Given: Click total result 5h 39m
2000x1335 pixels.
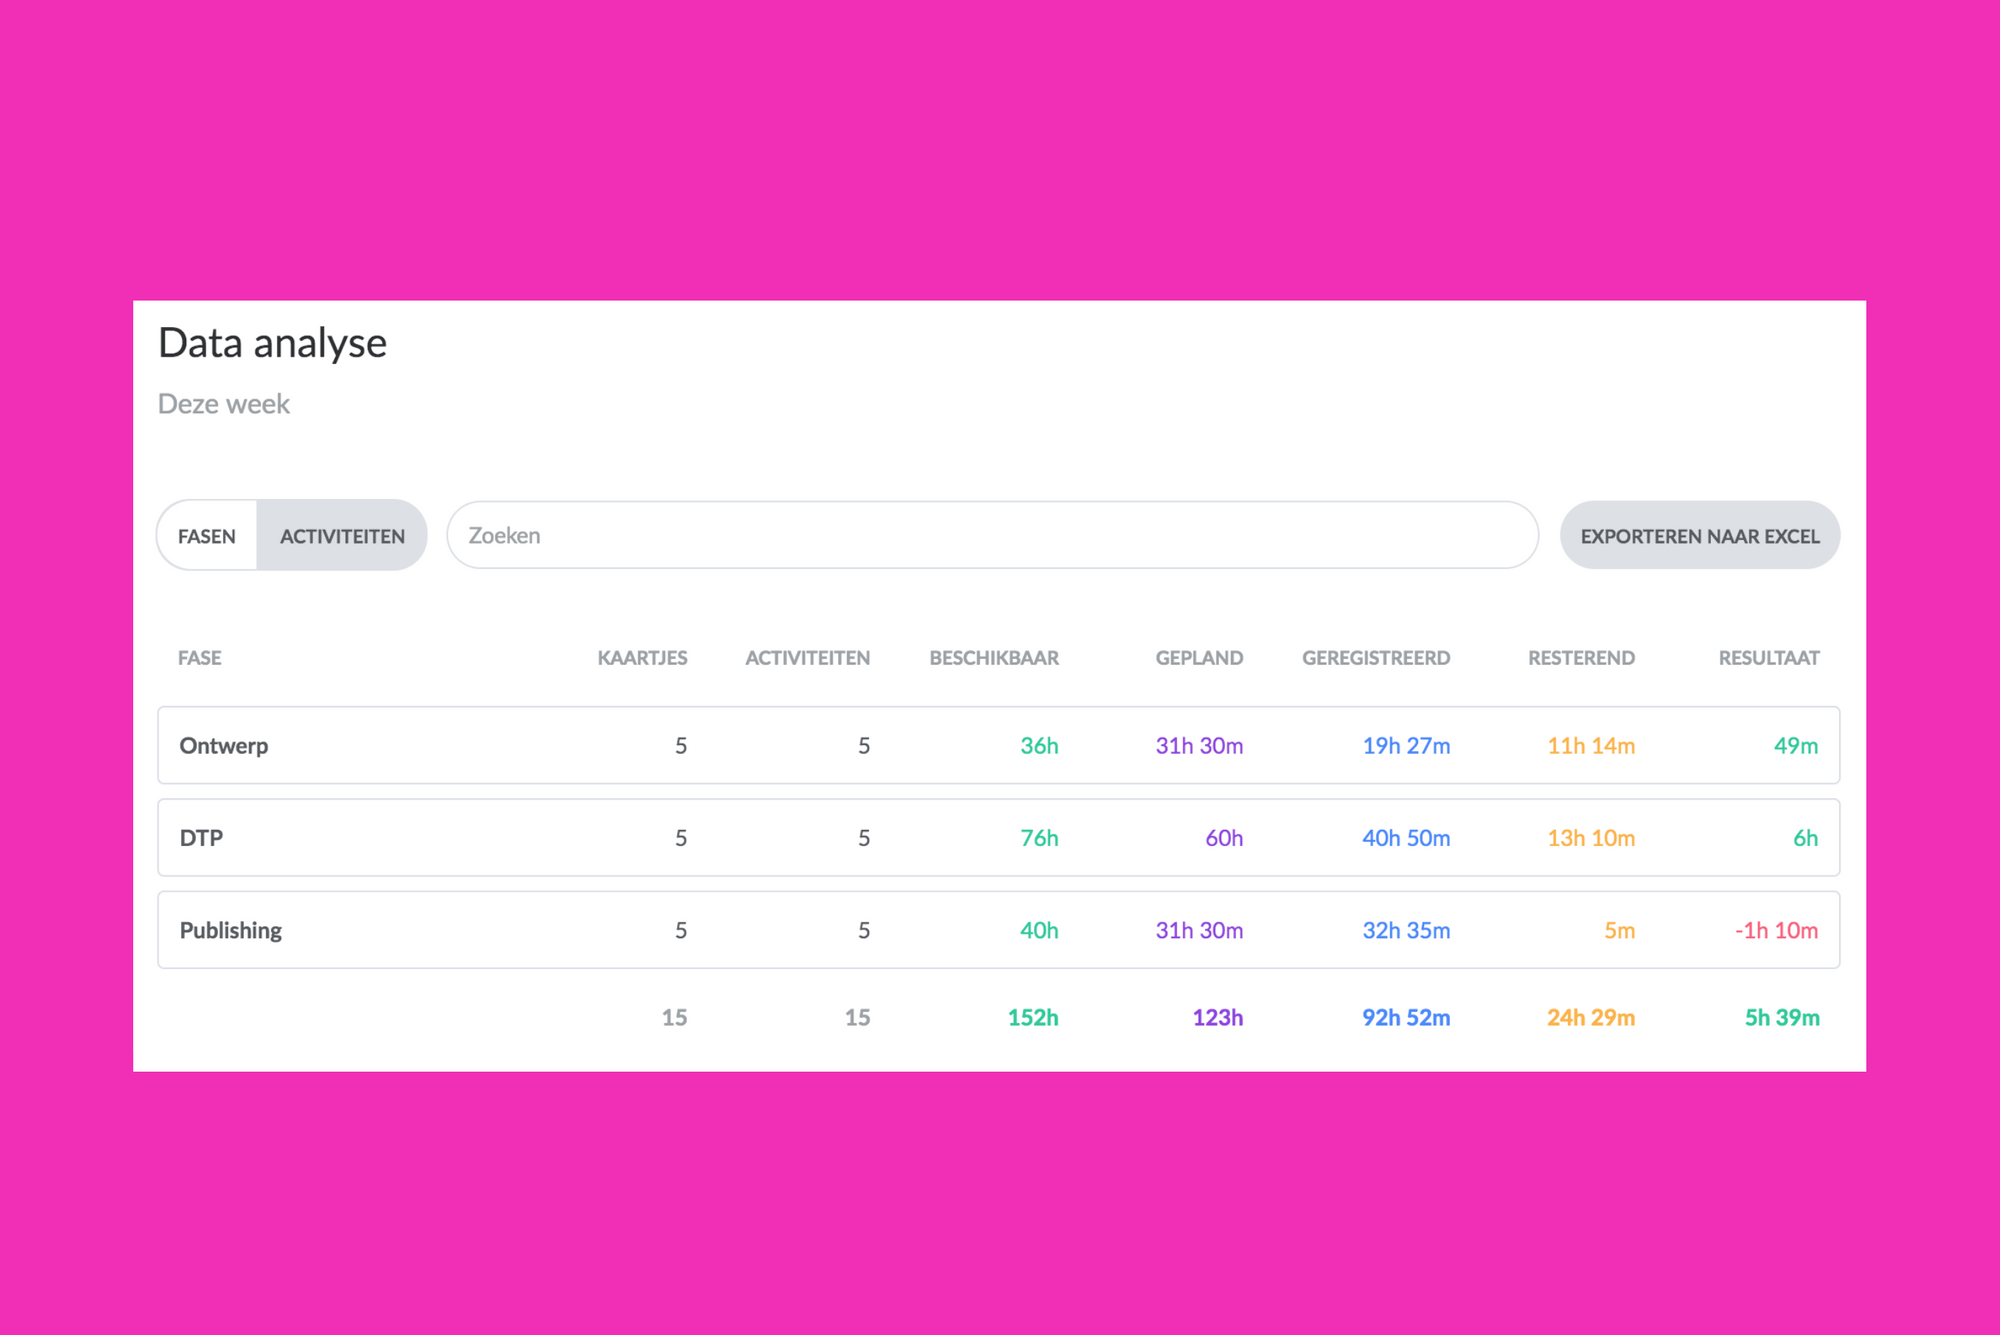Looking at the screenshot, I should 1782,1018.
